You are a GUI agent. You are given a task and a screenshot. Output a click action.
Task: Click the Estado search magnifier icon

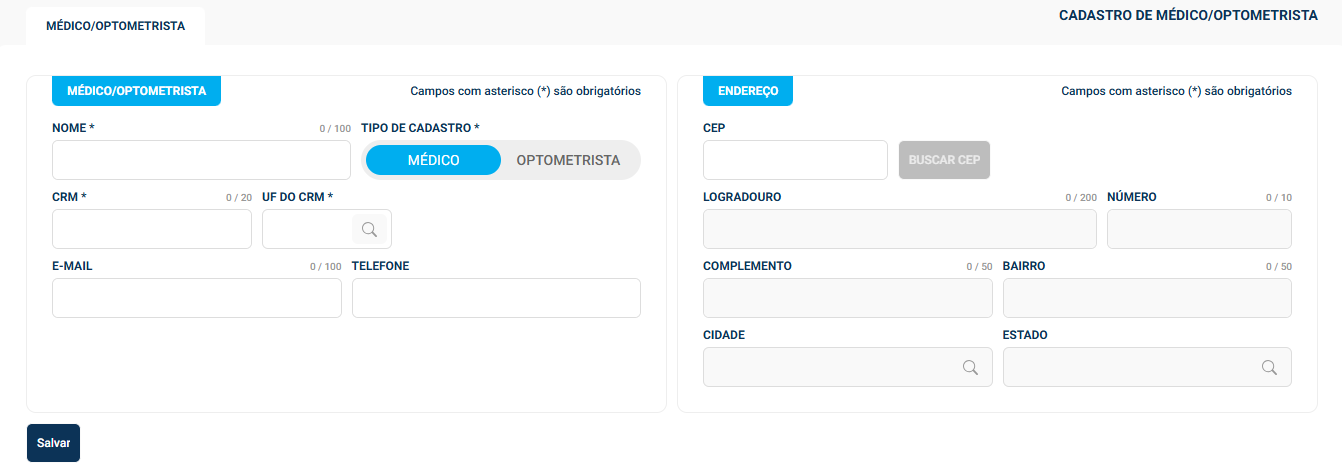(x=1269, y=367)
